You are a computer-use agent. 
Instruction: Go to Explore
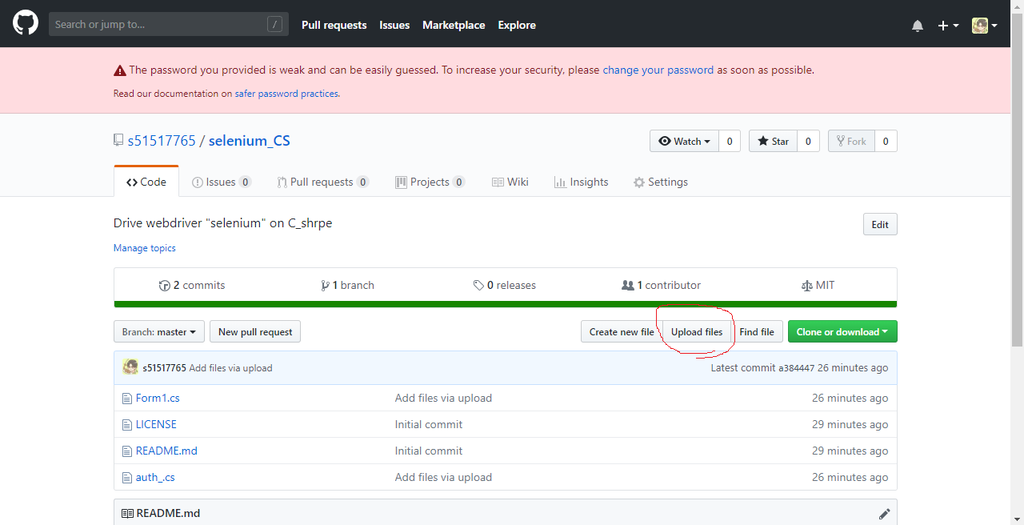tap(517, 25)
